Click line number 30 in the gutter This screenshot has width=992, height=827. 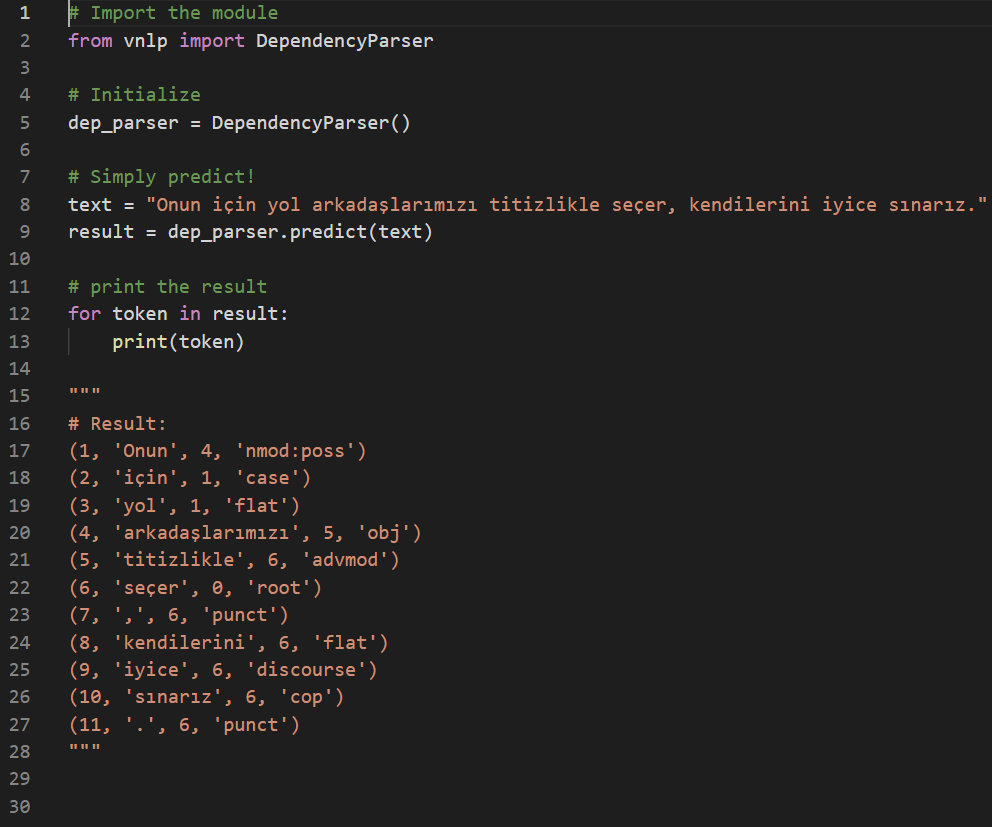pos(20,806)
